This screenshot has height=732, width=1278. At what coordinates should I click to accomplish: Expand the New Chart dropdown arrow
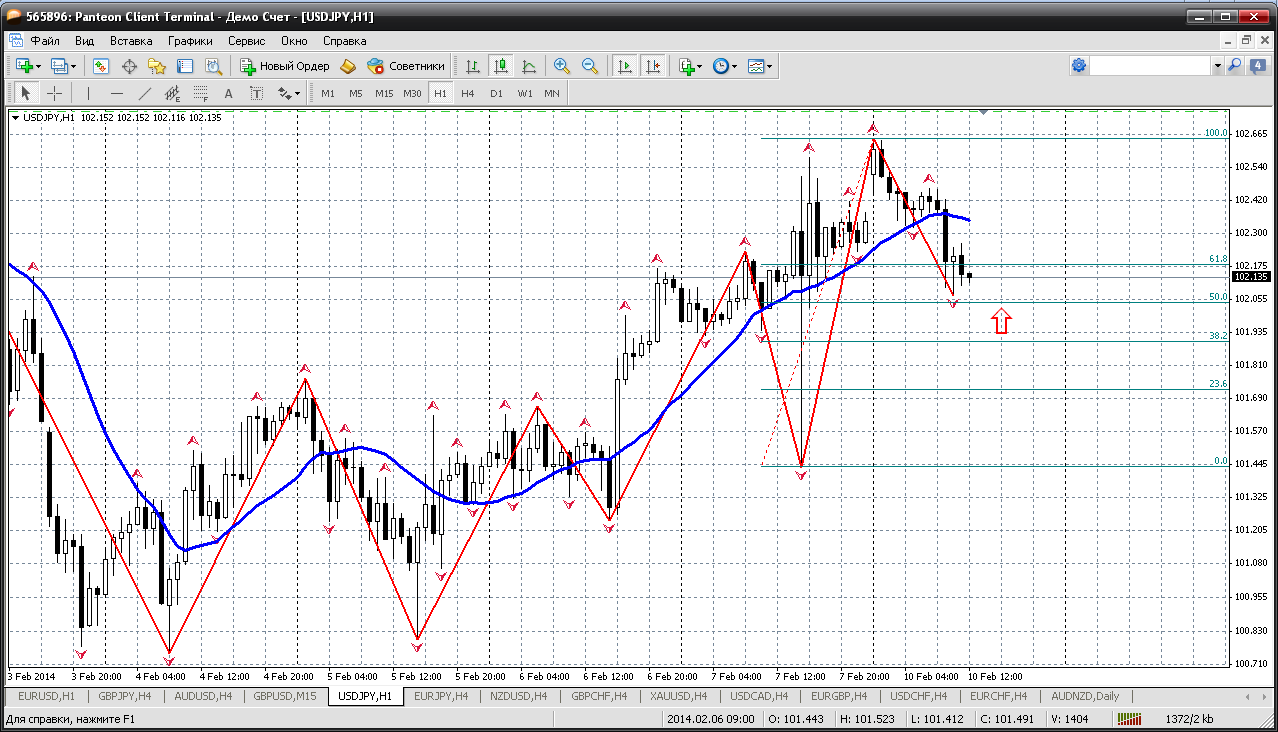pos(38,66)
